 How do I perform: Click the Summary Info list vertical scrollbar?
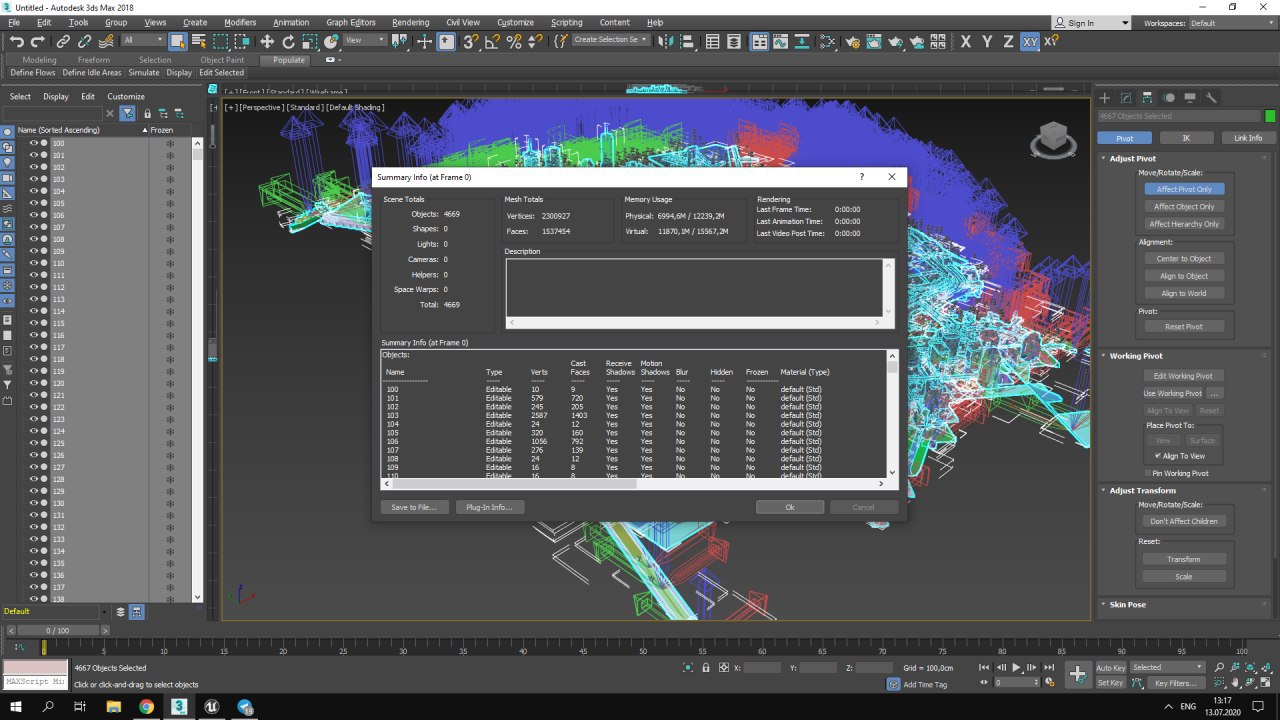pyautogui.click(x=892, y=414)
